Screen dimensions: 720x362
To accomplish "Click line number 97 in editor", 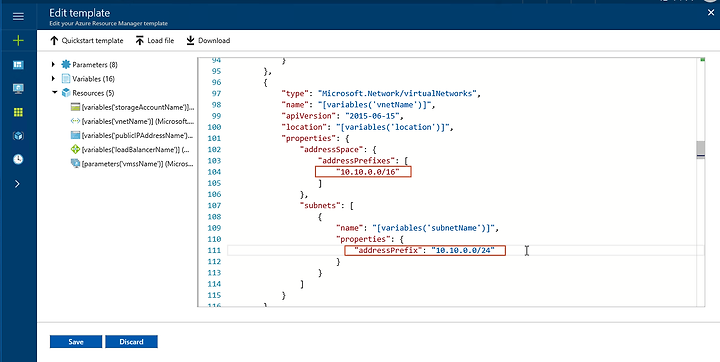I will click(216, 93).
